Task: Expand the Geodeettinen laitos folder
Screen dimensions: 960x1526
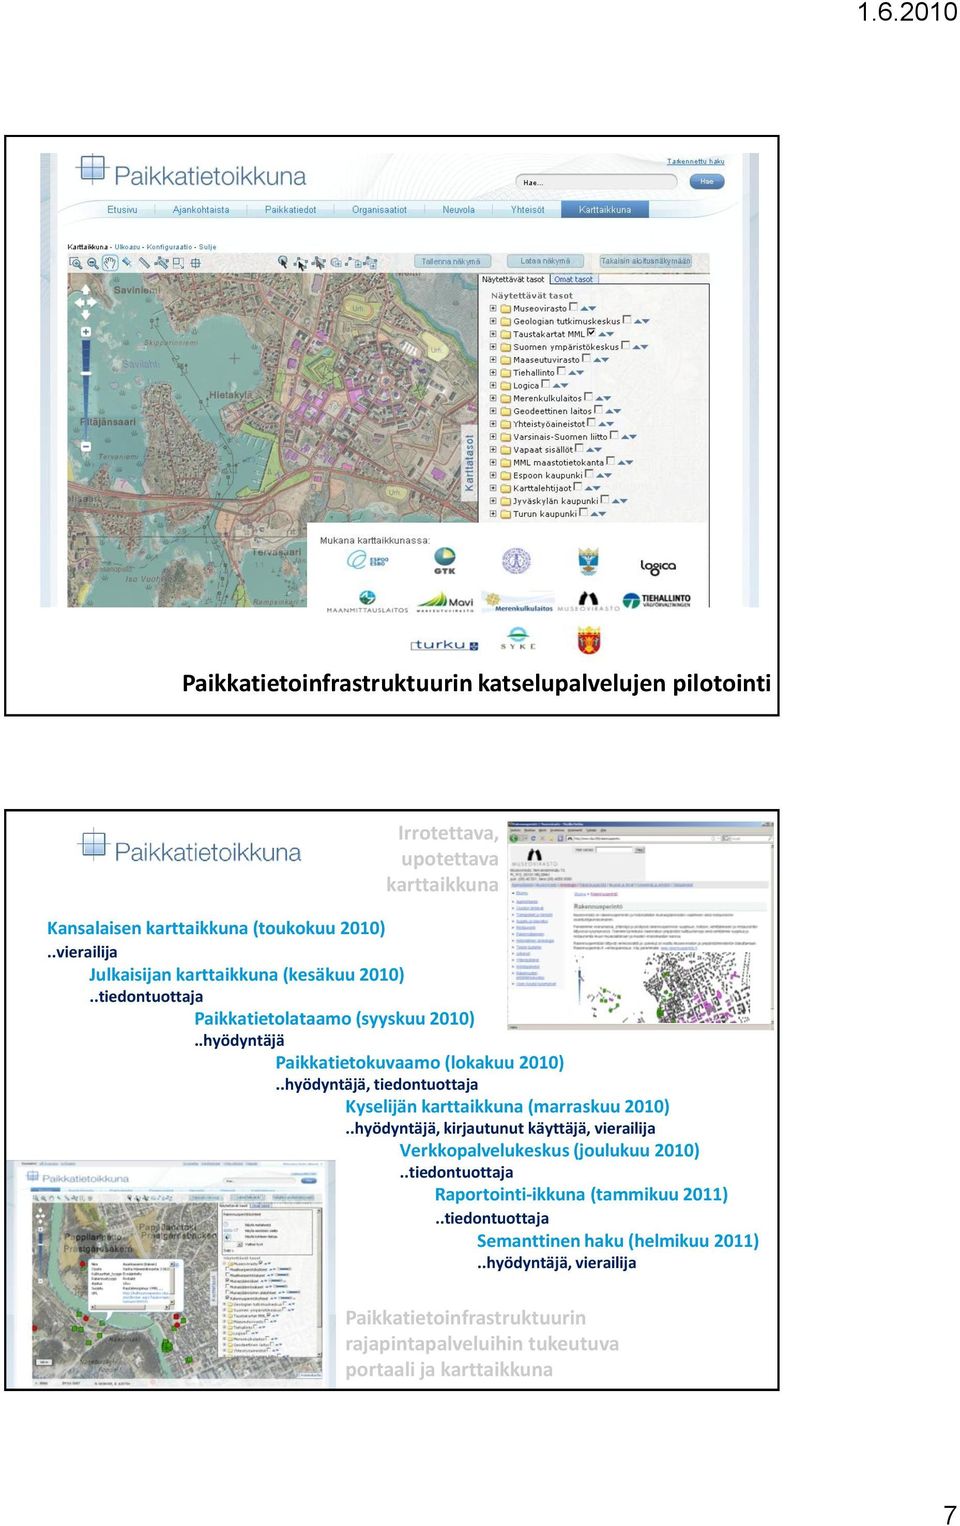Action: click(493, 411)
